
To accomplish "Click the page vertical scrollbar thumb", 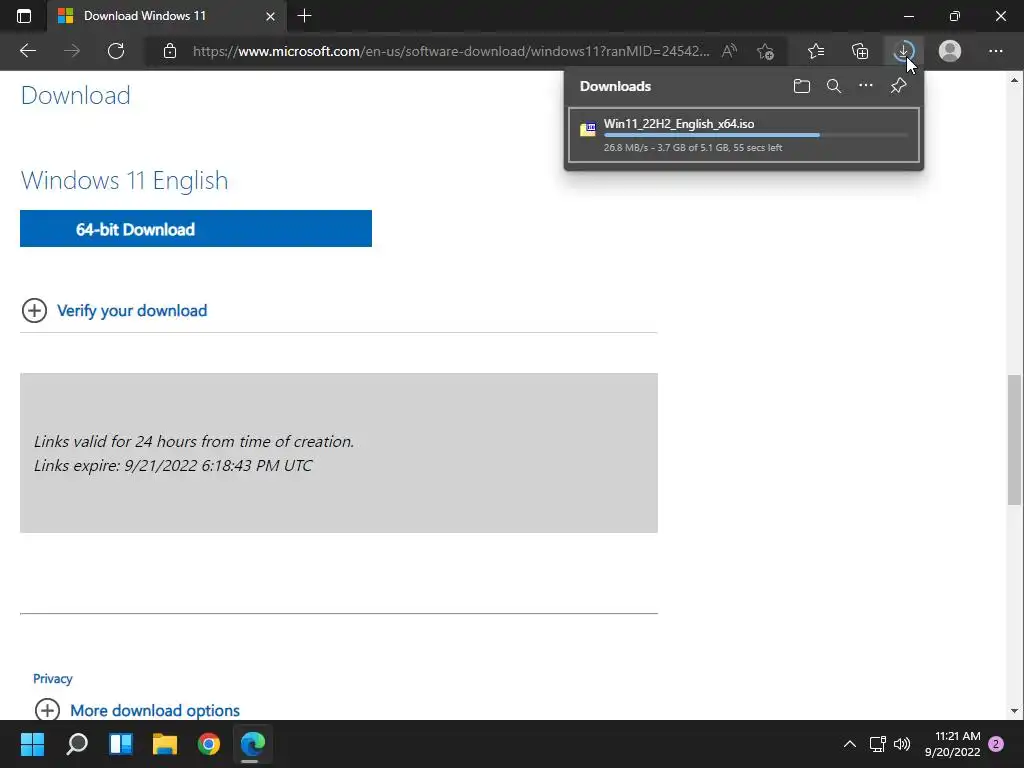I will coord(1014,440).
